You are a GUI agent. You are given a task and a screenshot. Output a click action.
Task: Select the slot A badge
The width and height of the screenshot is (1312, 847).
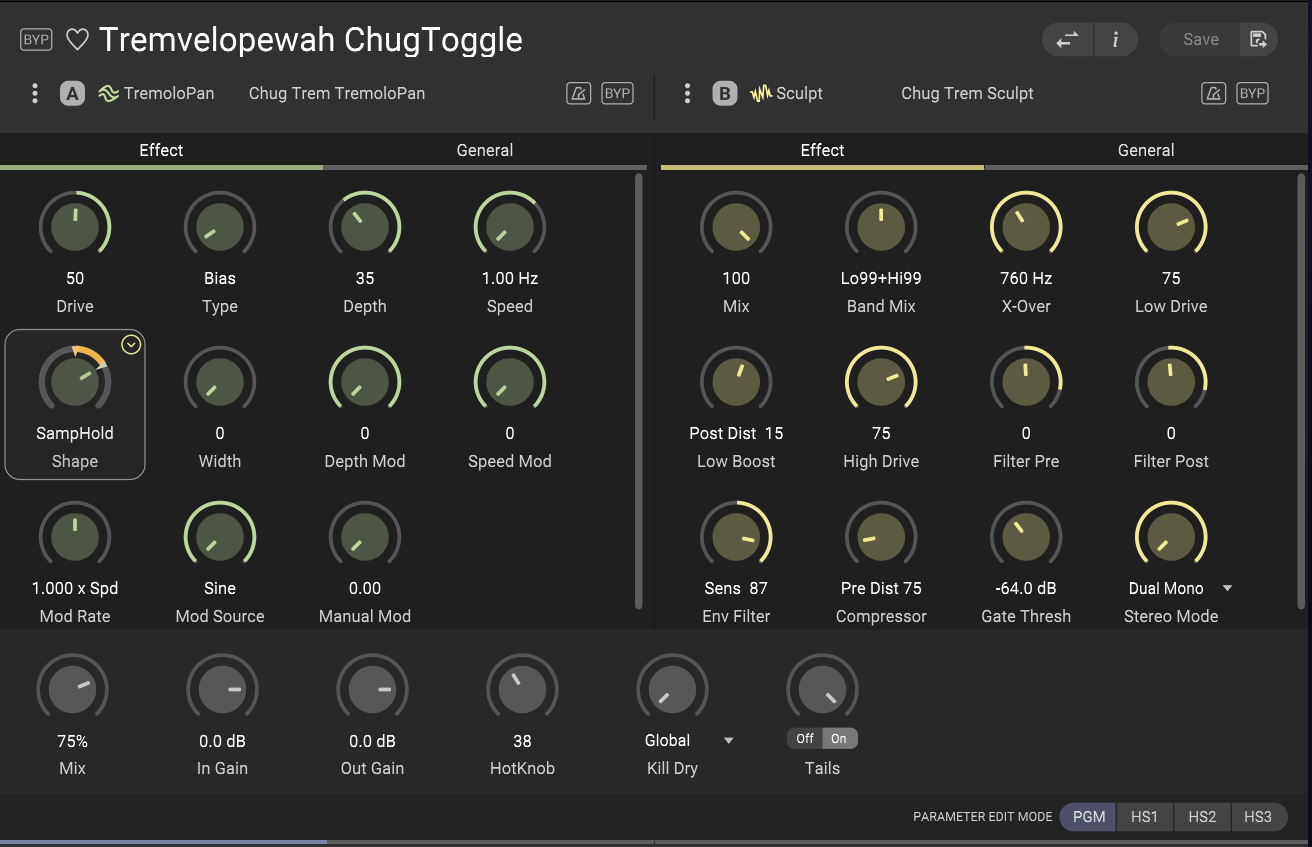(x=72, y=94)
